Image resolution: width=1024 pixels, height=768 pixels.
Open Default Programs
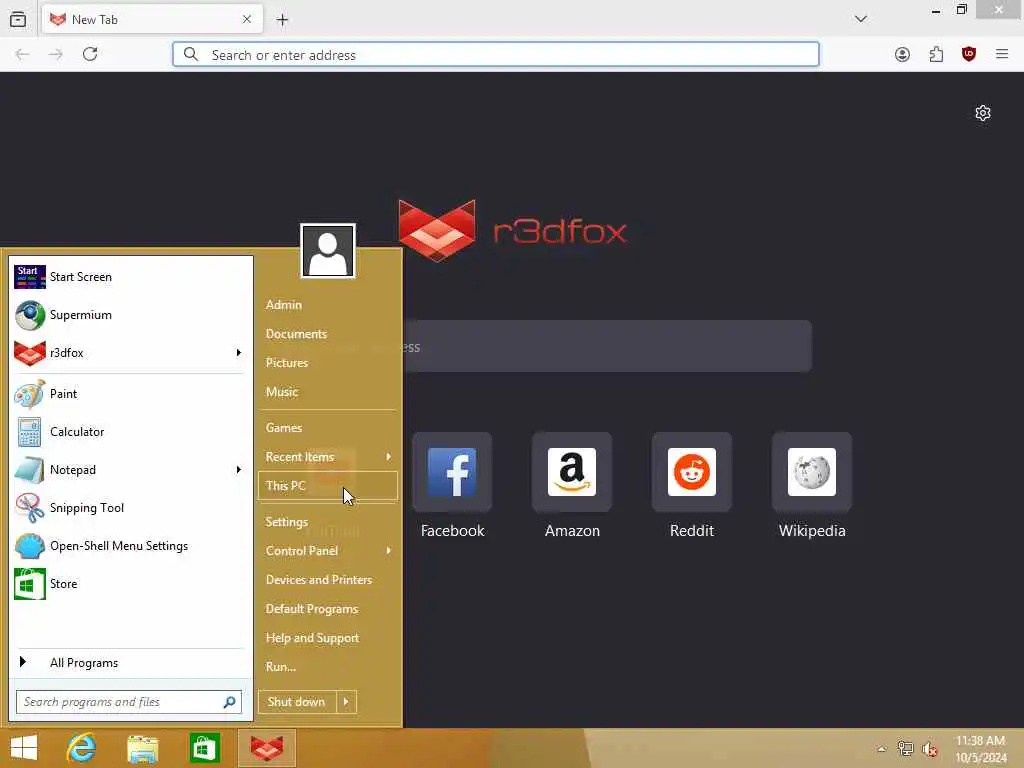tap(327, 609)
